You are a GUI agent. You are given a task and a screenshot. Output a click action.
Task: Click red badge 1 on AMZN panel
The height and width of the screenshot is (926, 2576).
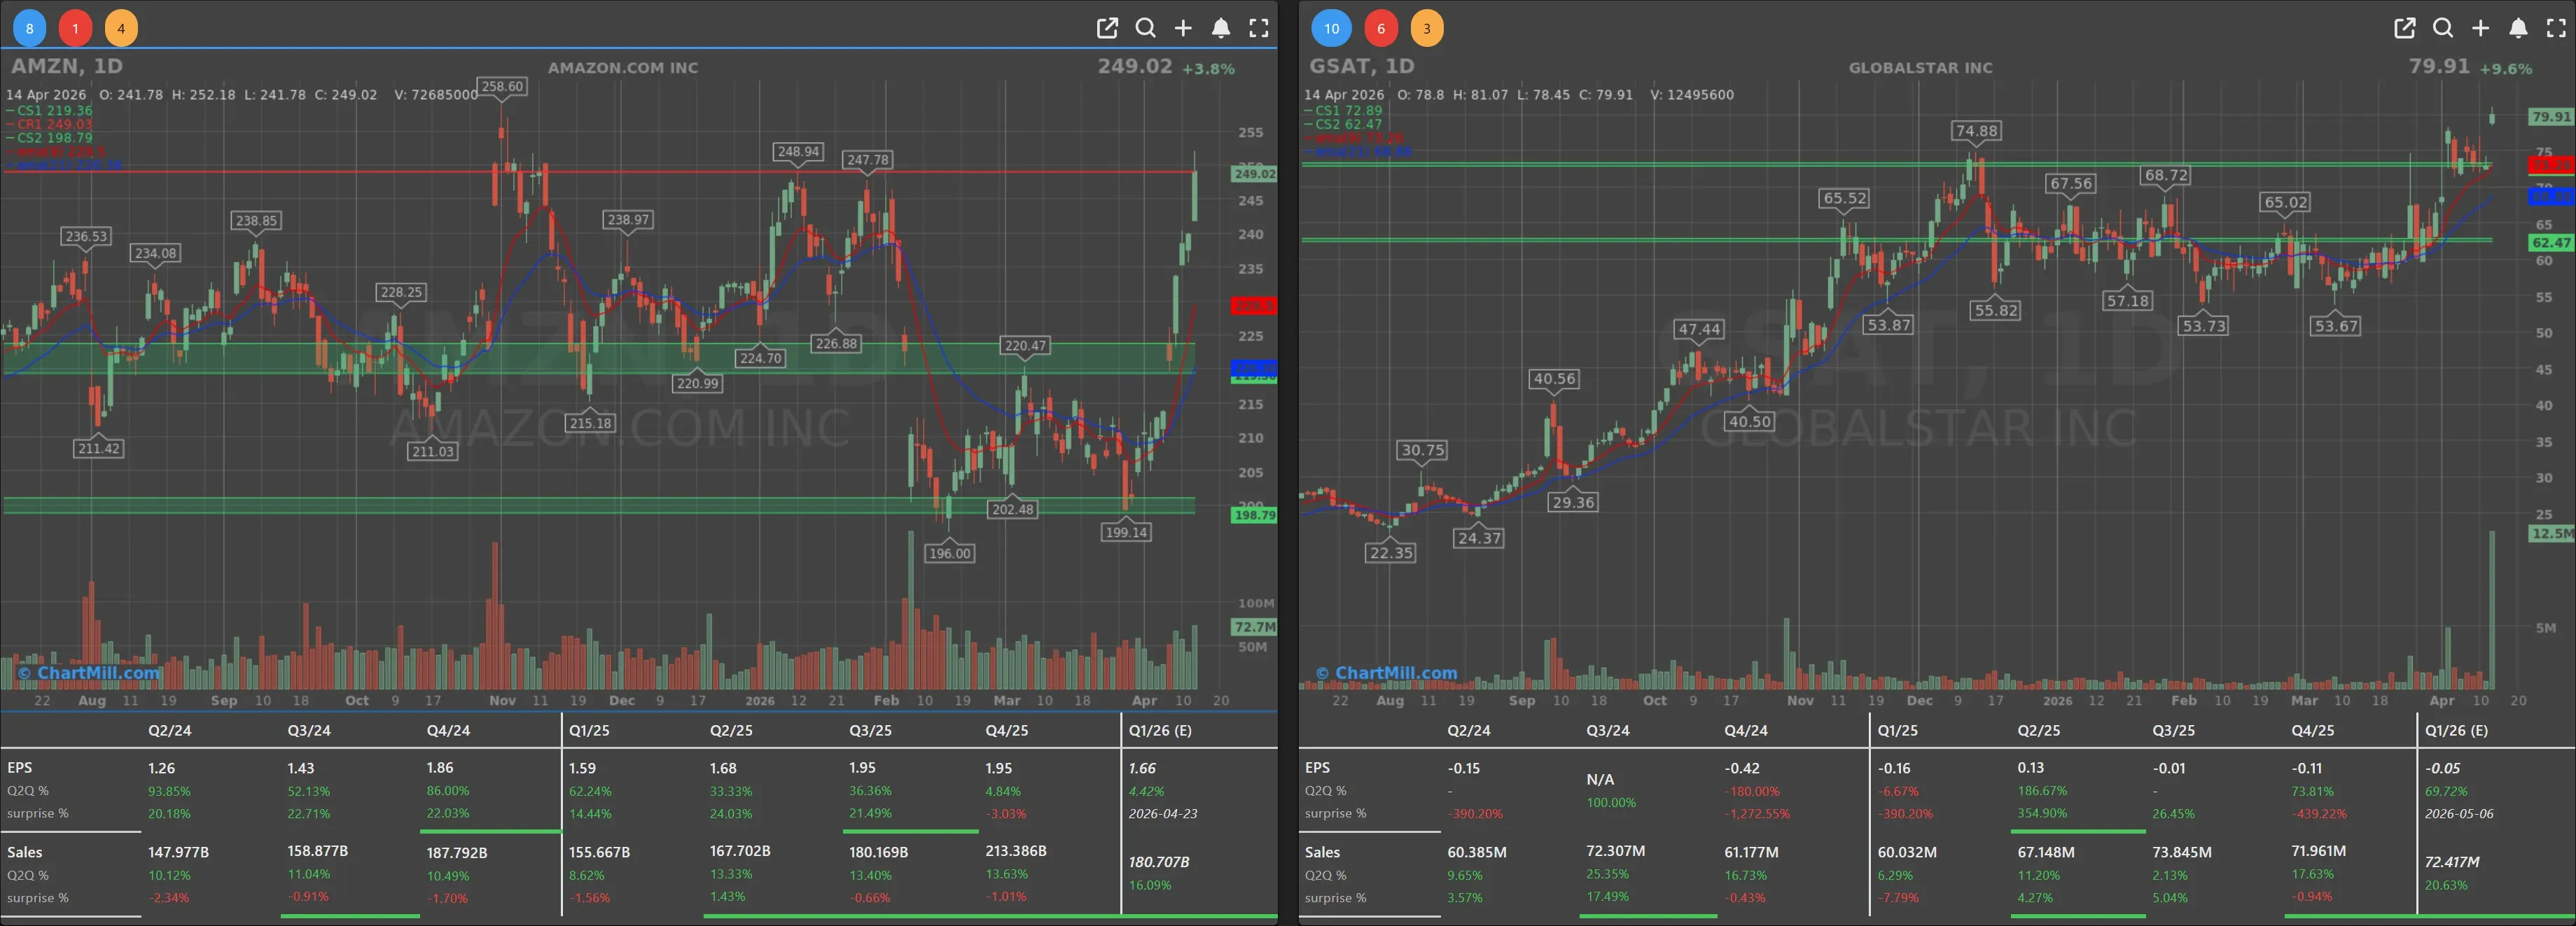tap(75, 28)
